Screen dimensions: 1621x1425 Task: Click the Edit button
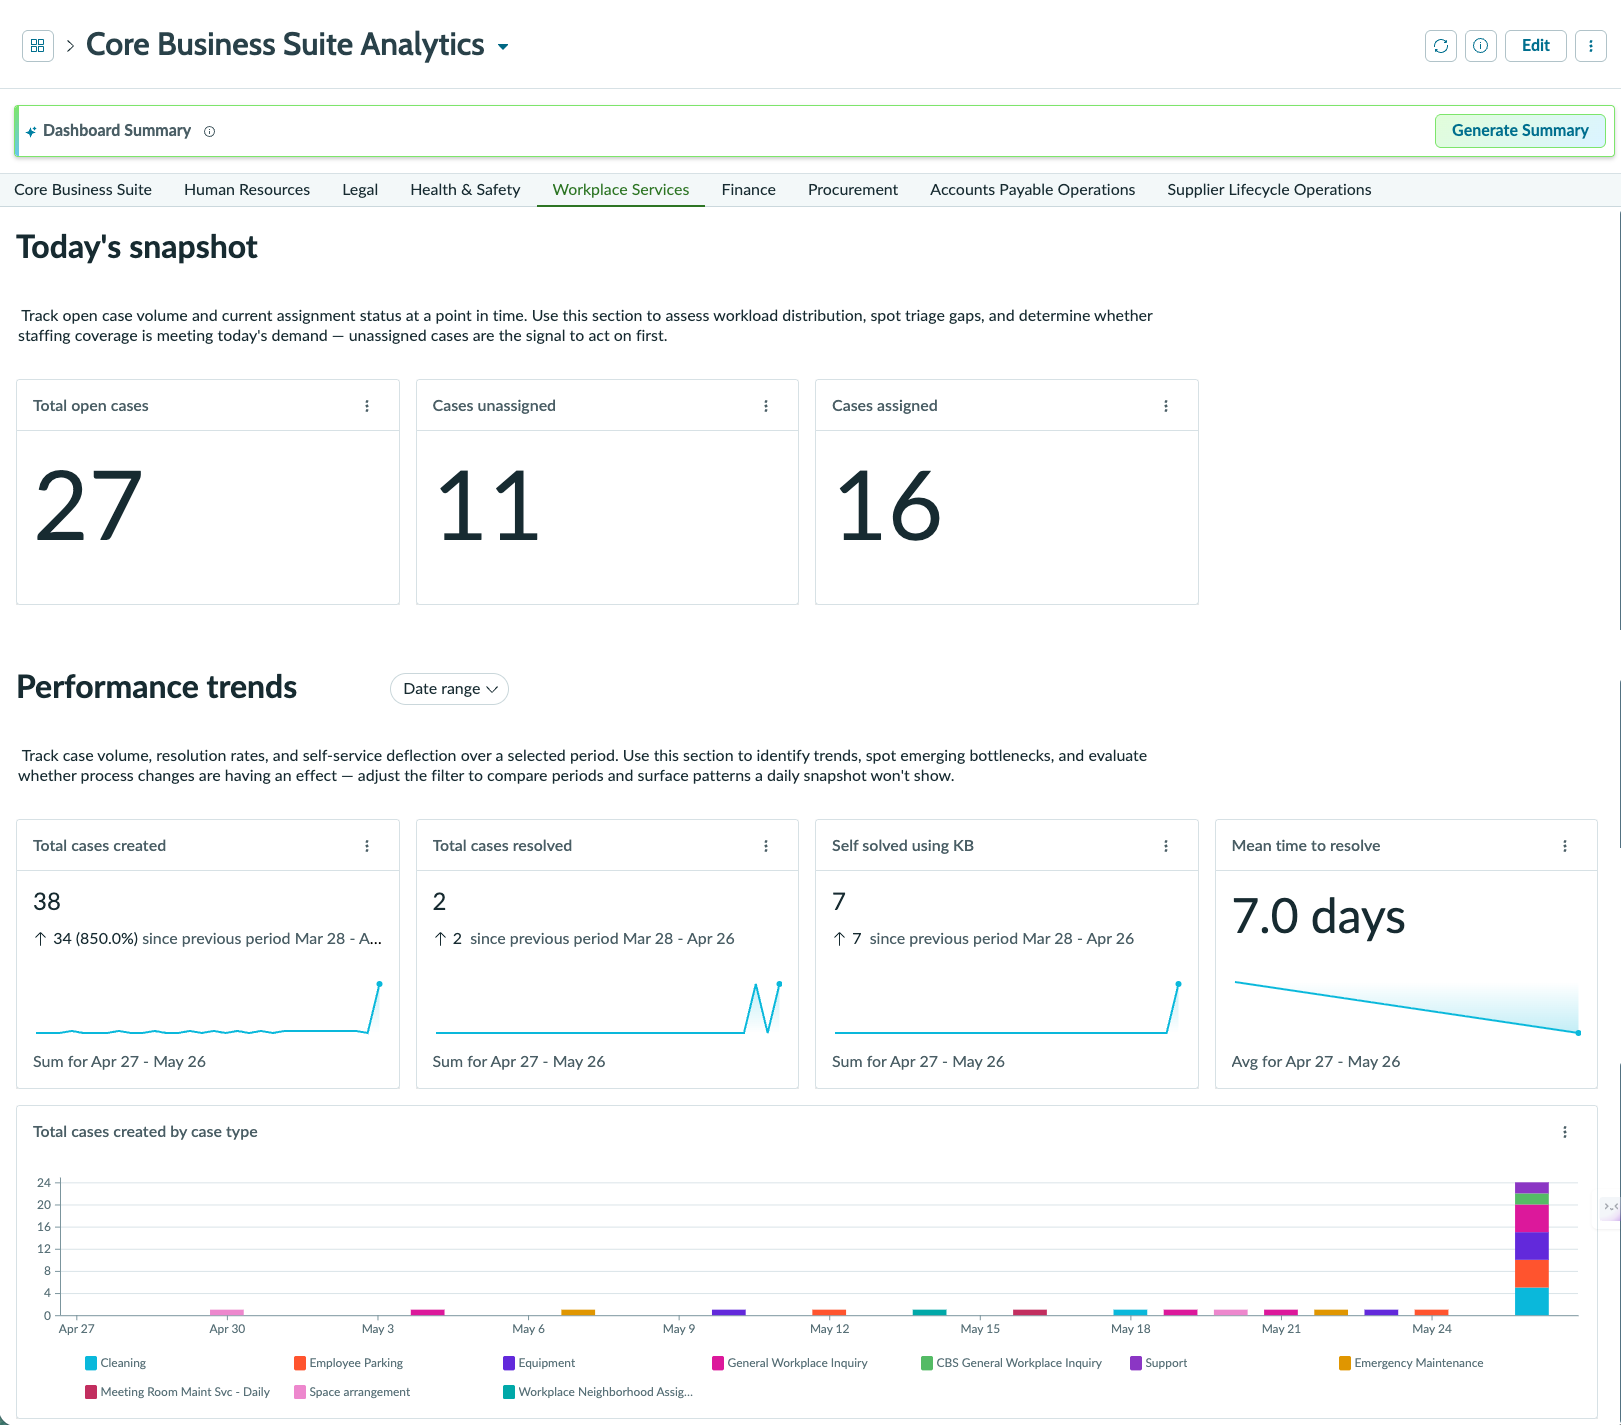pyautogui.click(x=1536, y=46)
